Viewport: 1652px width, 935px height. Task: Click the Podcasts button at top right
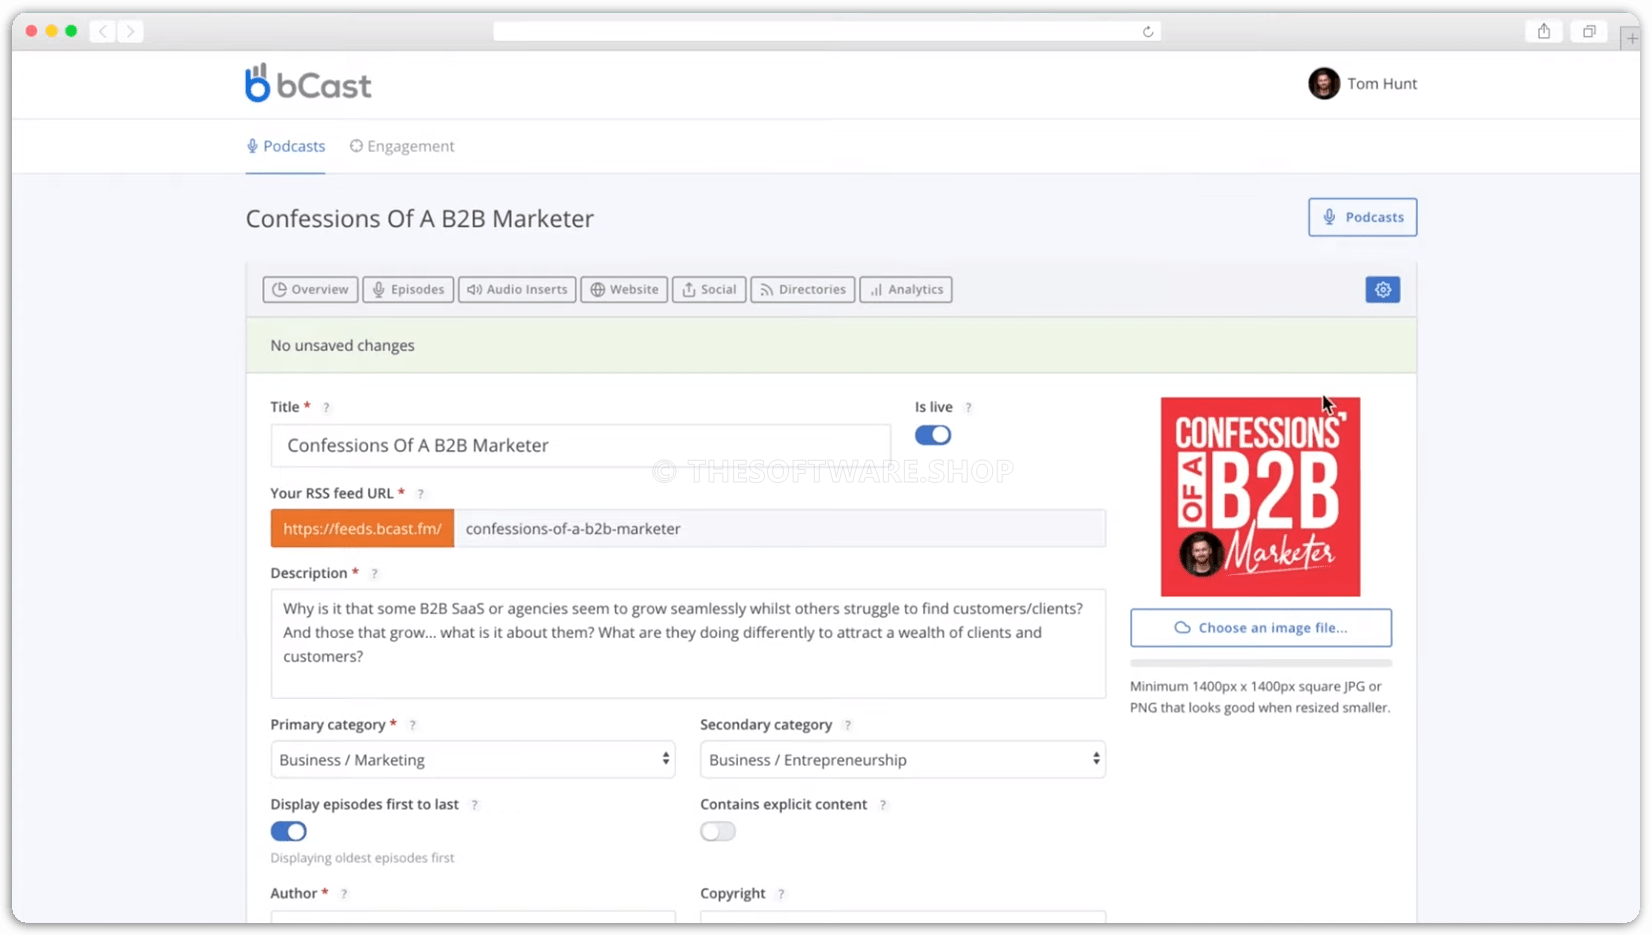(x=1362, y=217)
